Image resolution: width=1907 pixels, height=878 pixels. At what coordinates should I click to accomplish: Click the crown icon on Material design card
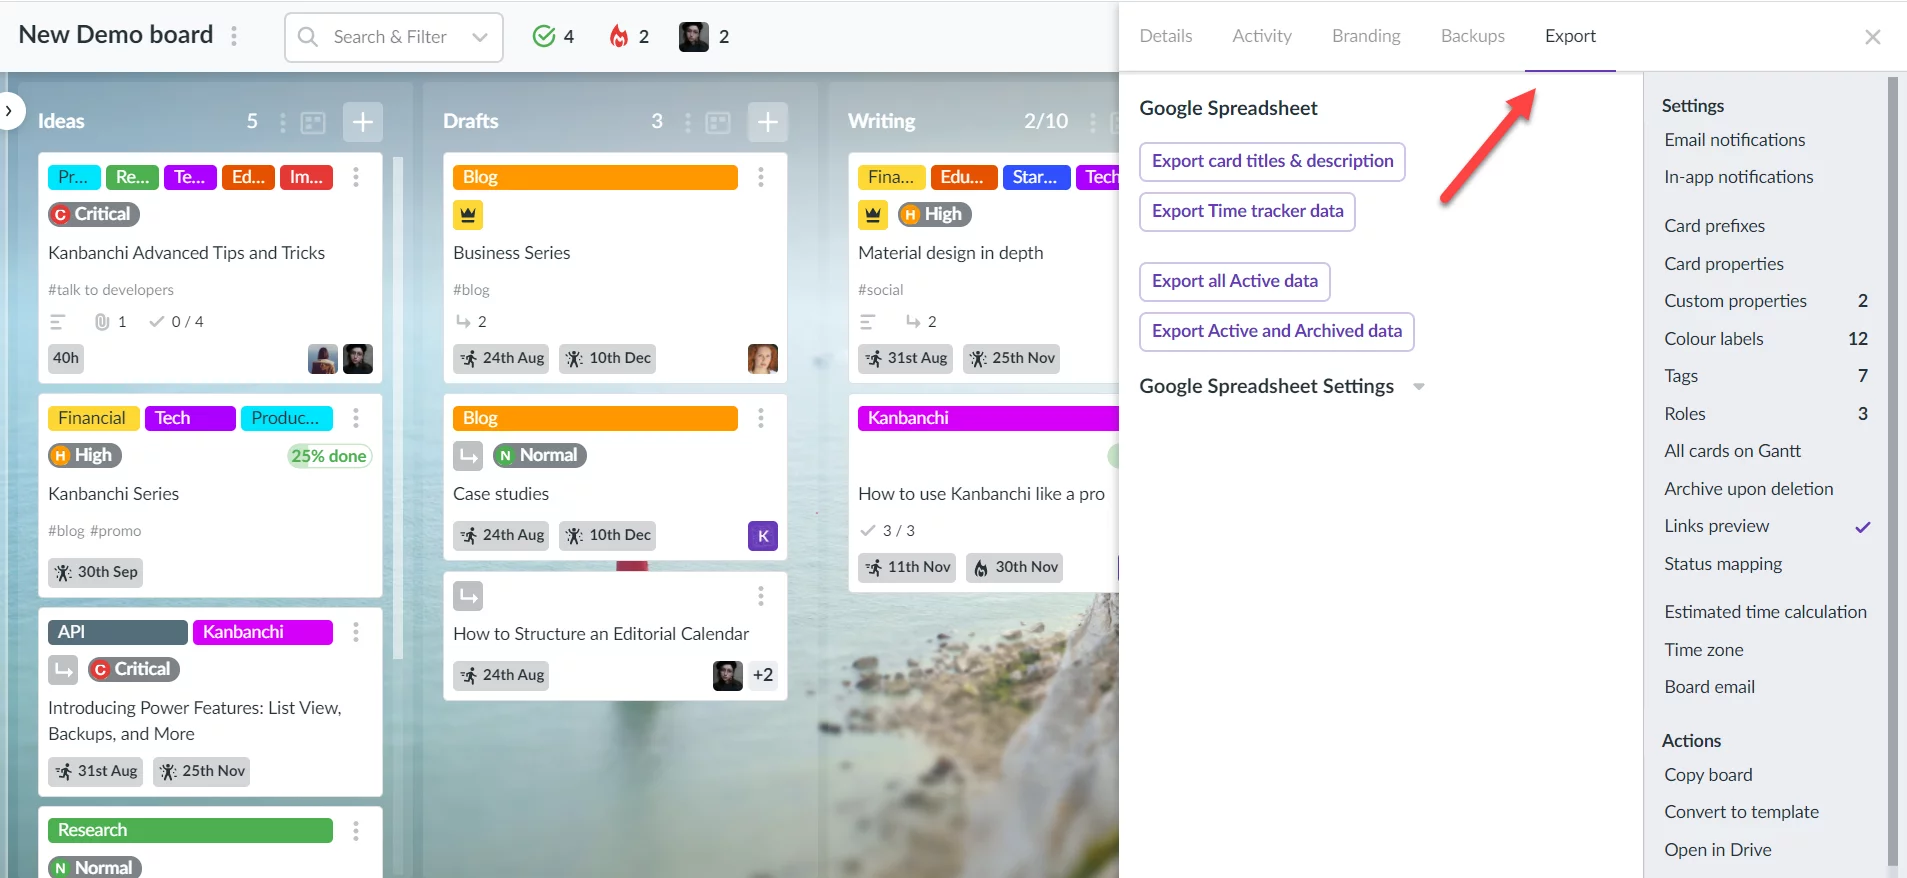pyautogui.click(x=873, y=215)
